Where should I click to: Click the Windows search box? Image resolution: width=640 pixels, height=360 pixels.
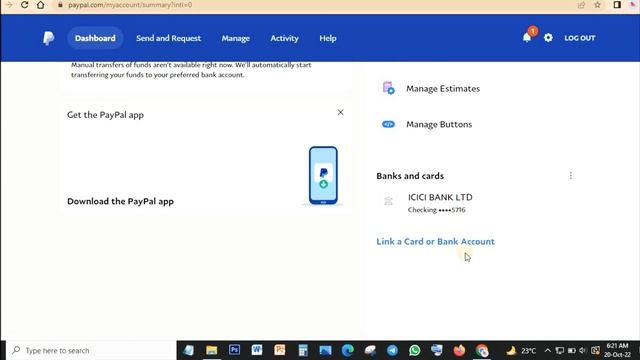click(91, 350)
